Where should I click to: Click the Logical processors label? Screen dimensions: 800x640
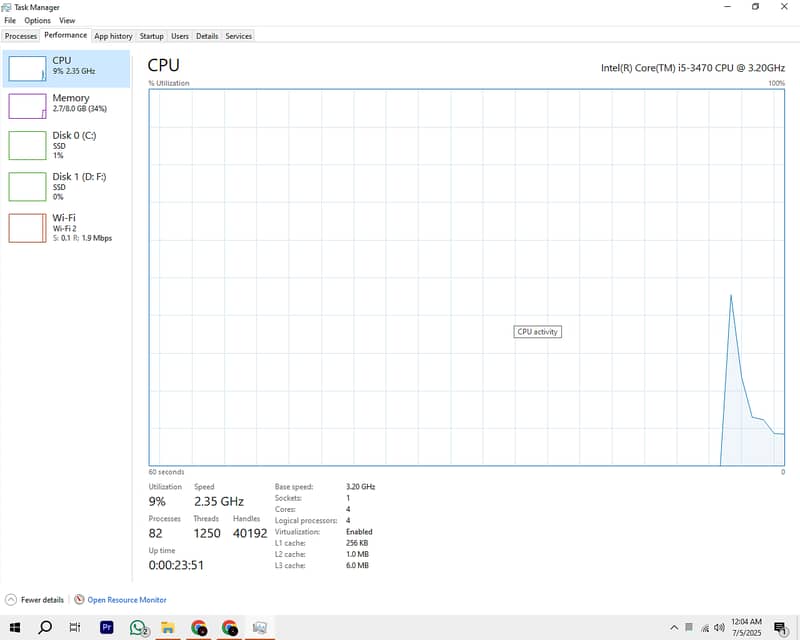point(306,521)
